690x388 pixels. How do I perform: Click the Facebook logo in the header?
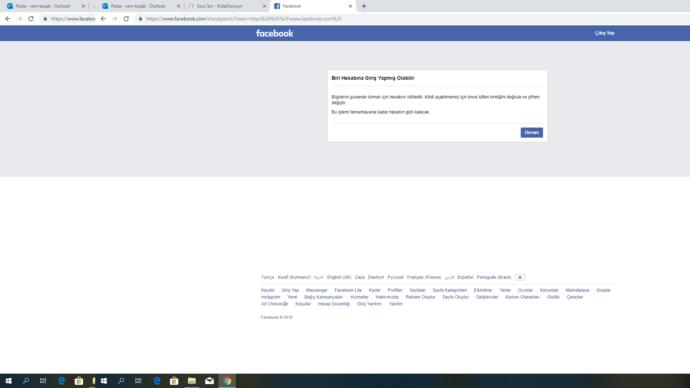(x=275, y=33)
